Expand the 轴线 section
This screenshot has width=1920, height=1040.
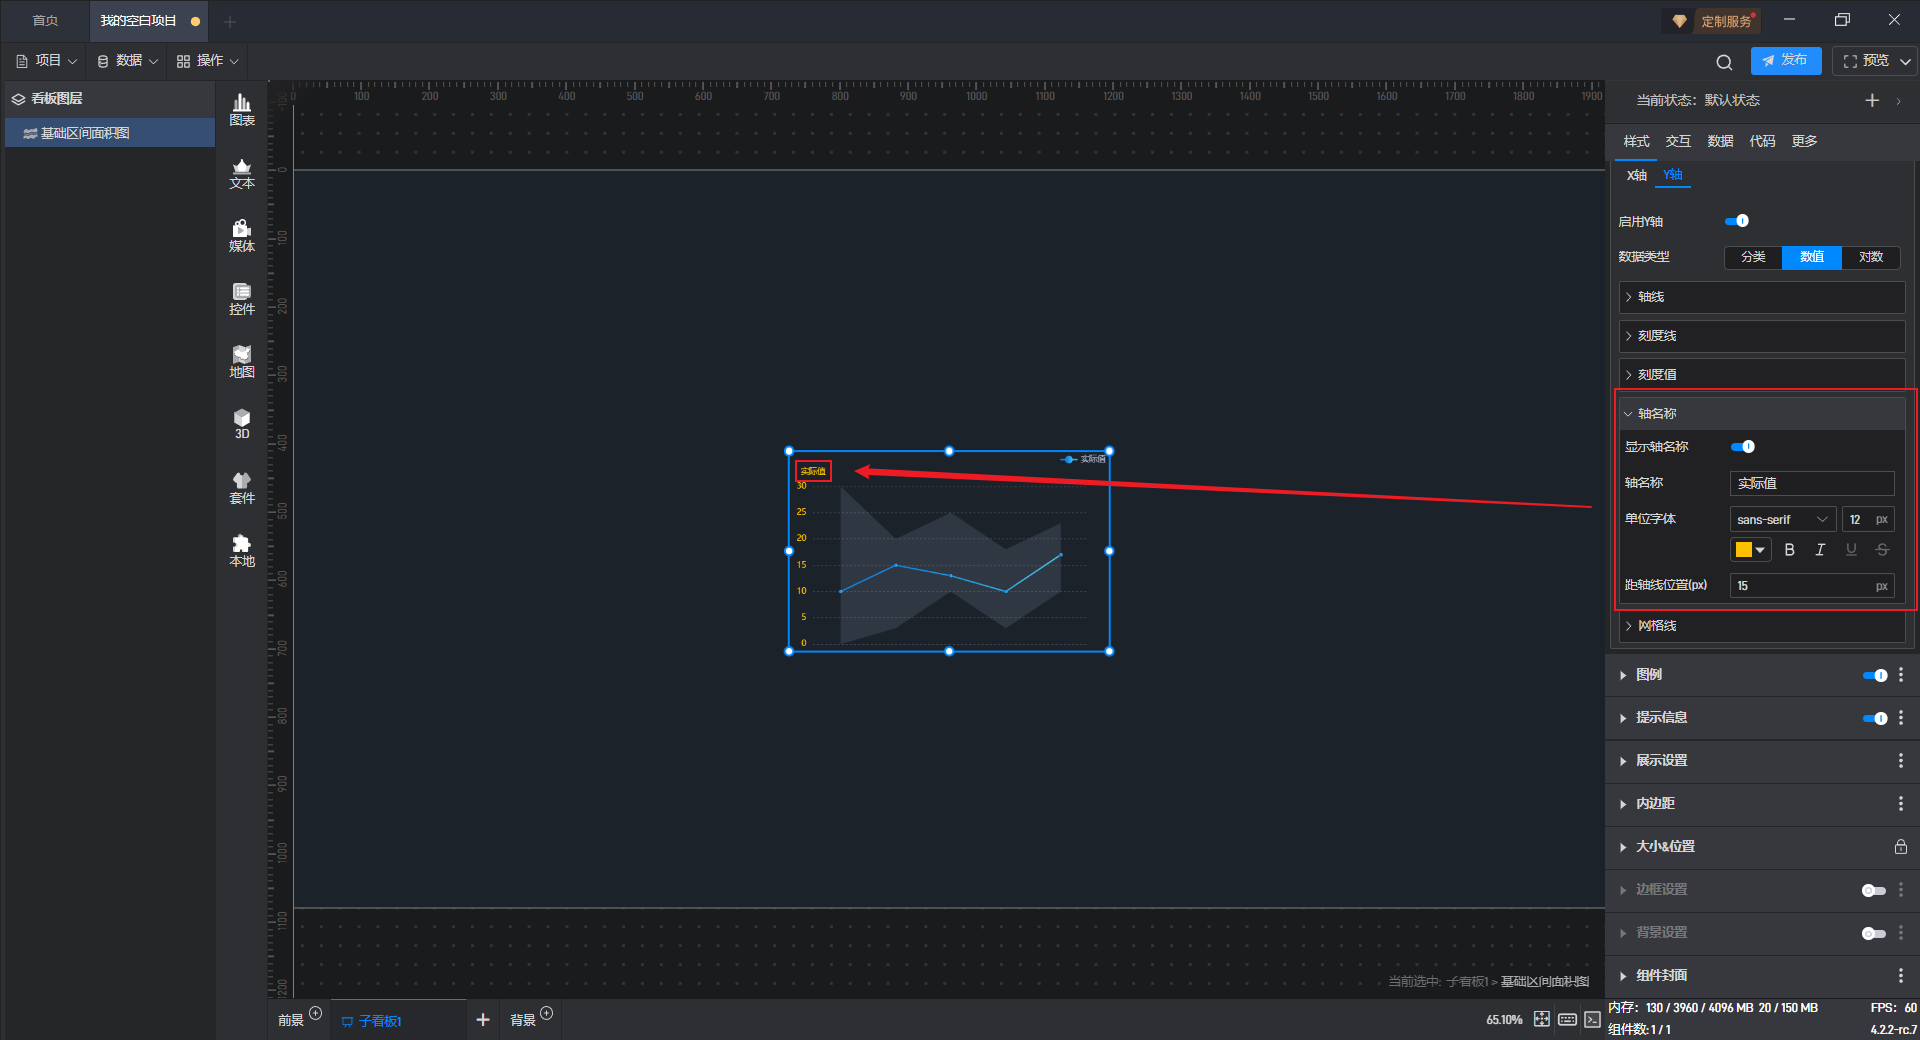point(1762,297)
